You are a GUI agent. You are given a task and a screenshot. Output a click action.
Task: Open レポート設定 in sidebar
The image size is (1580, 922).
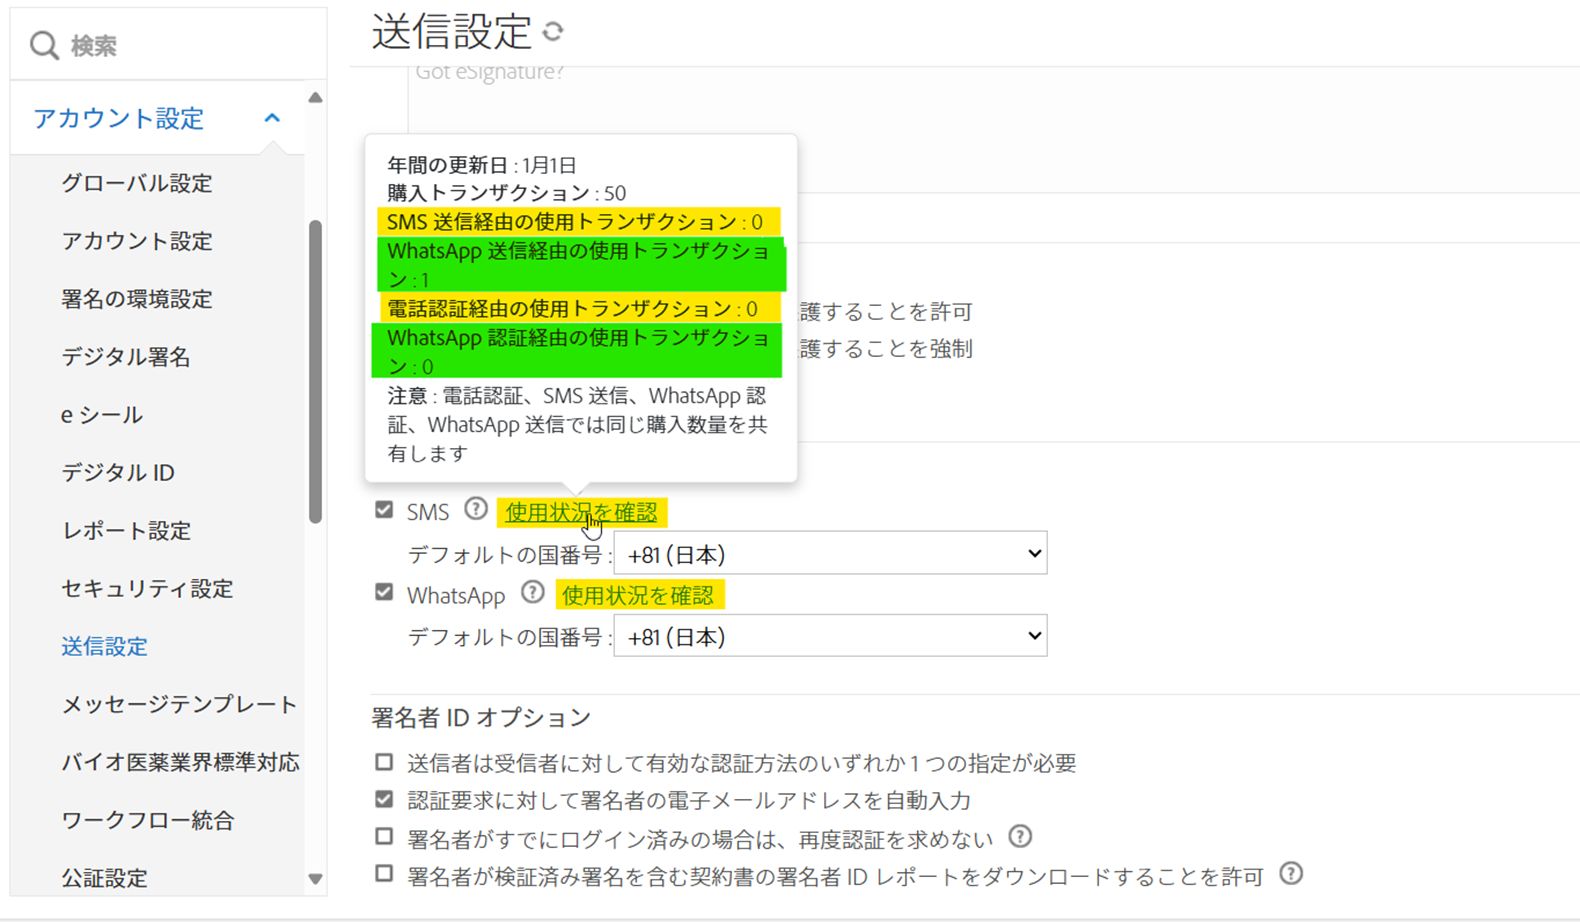[126, 531]
